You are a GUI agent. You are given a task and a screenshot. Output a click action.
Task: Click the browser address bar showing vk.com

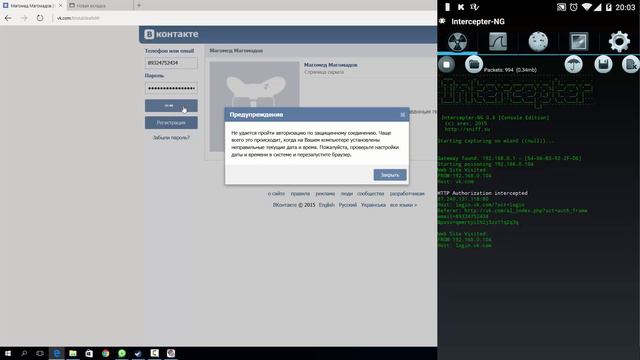(245, 18)
